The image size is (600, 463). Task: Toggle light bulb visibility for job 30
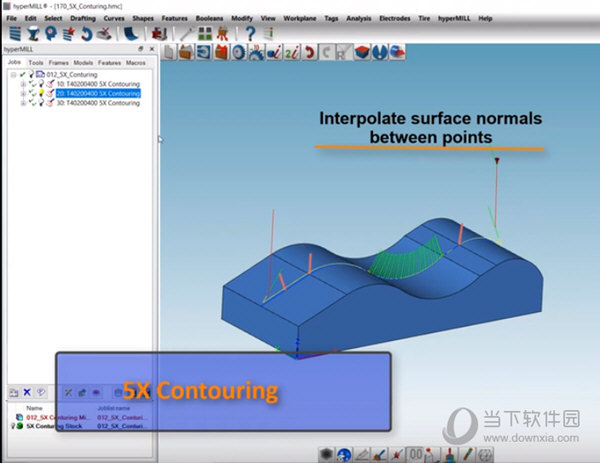(41, 103)
